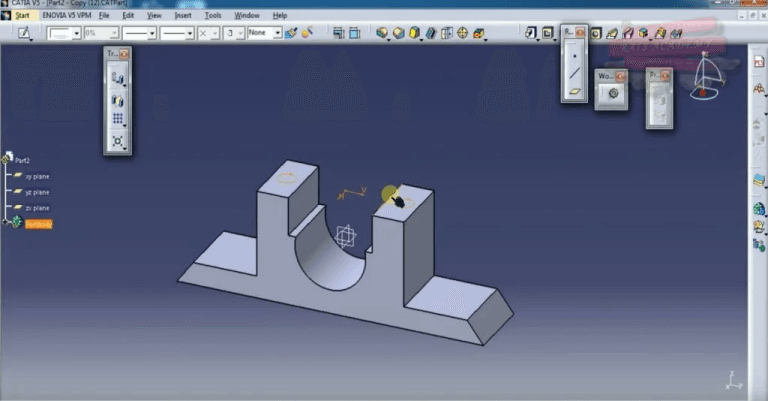This screenshot has height=401, width=768.
Task: Click the user pattern grid icon
Action: tap(118, 119)
